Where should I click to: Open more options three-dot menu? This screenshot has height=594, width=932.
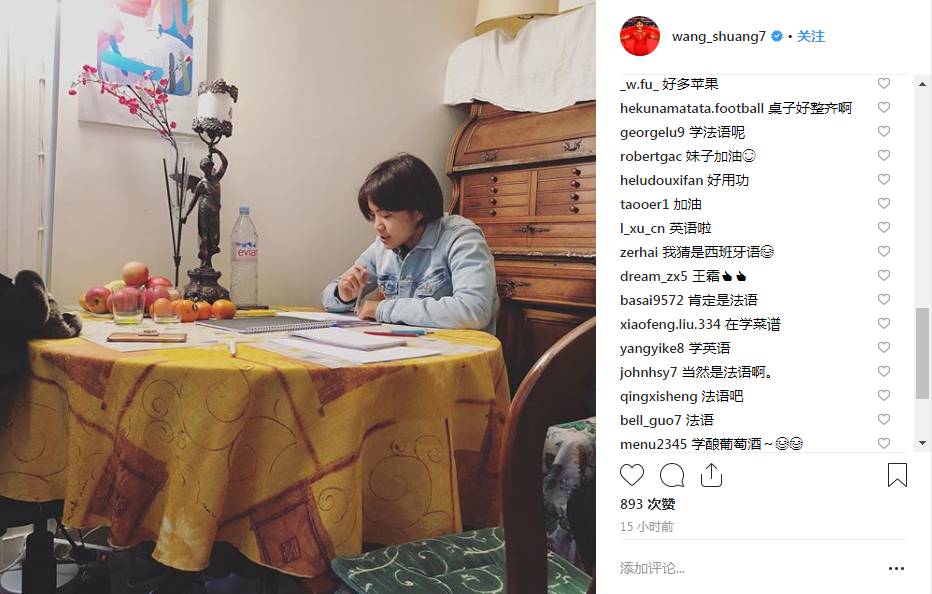click(896, 569)
